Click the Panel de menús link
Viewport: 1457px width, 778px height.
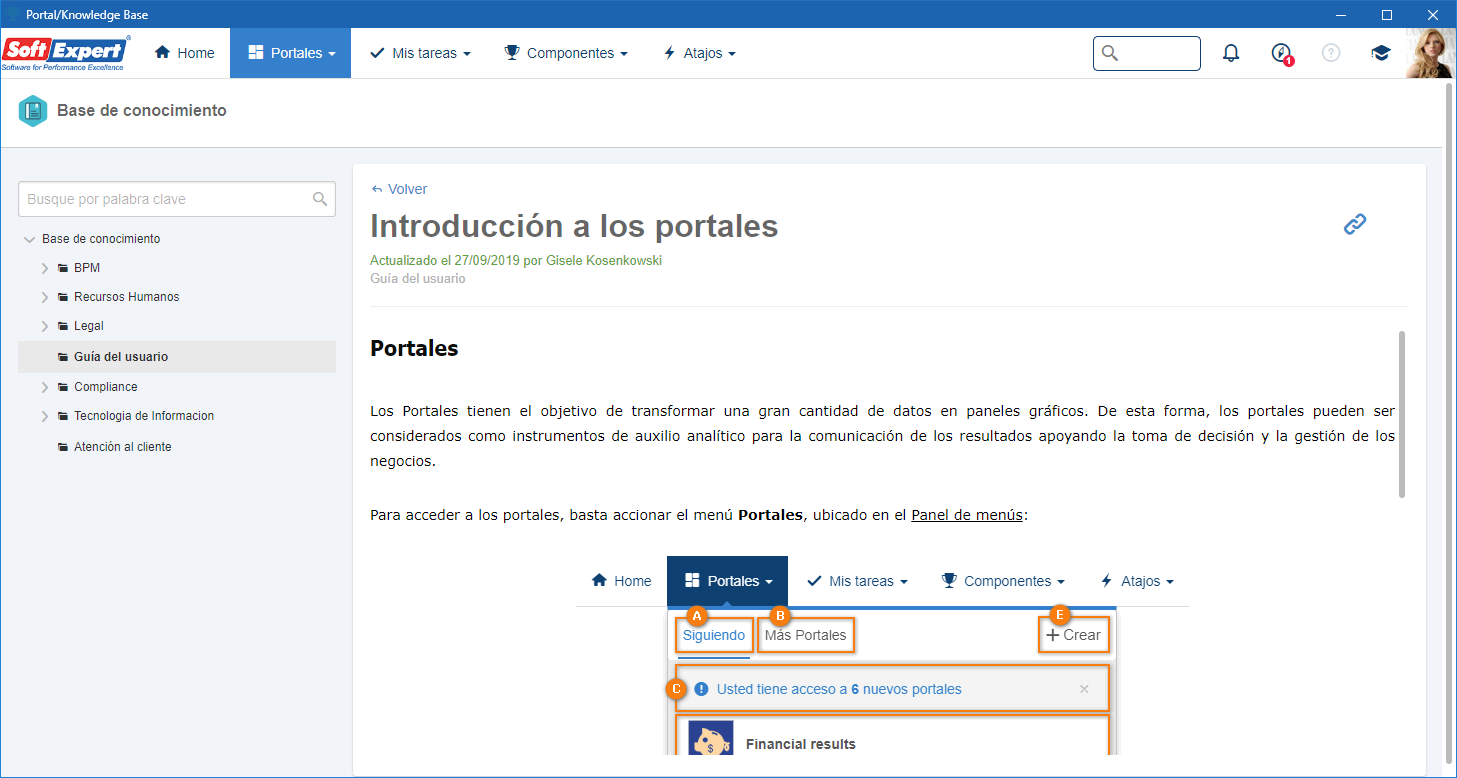point(967,515)
